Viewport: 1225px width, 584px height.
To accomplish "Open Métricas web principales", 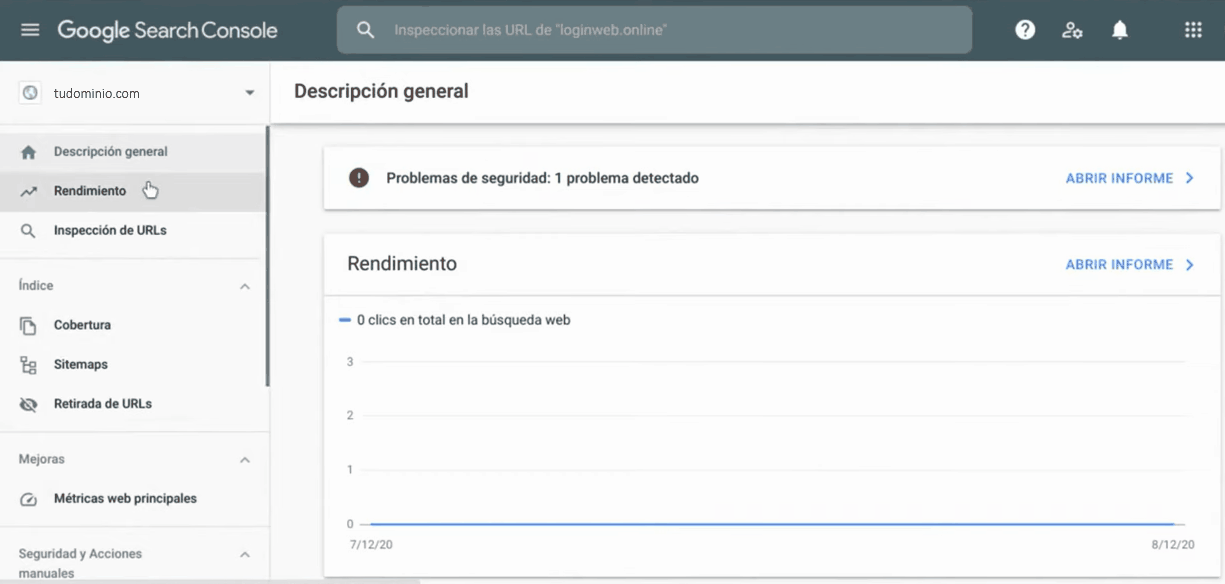I will point(133,499).
